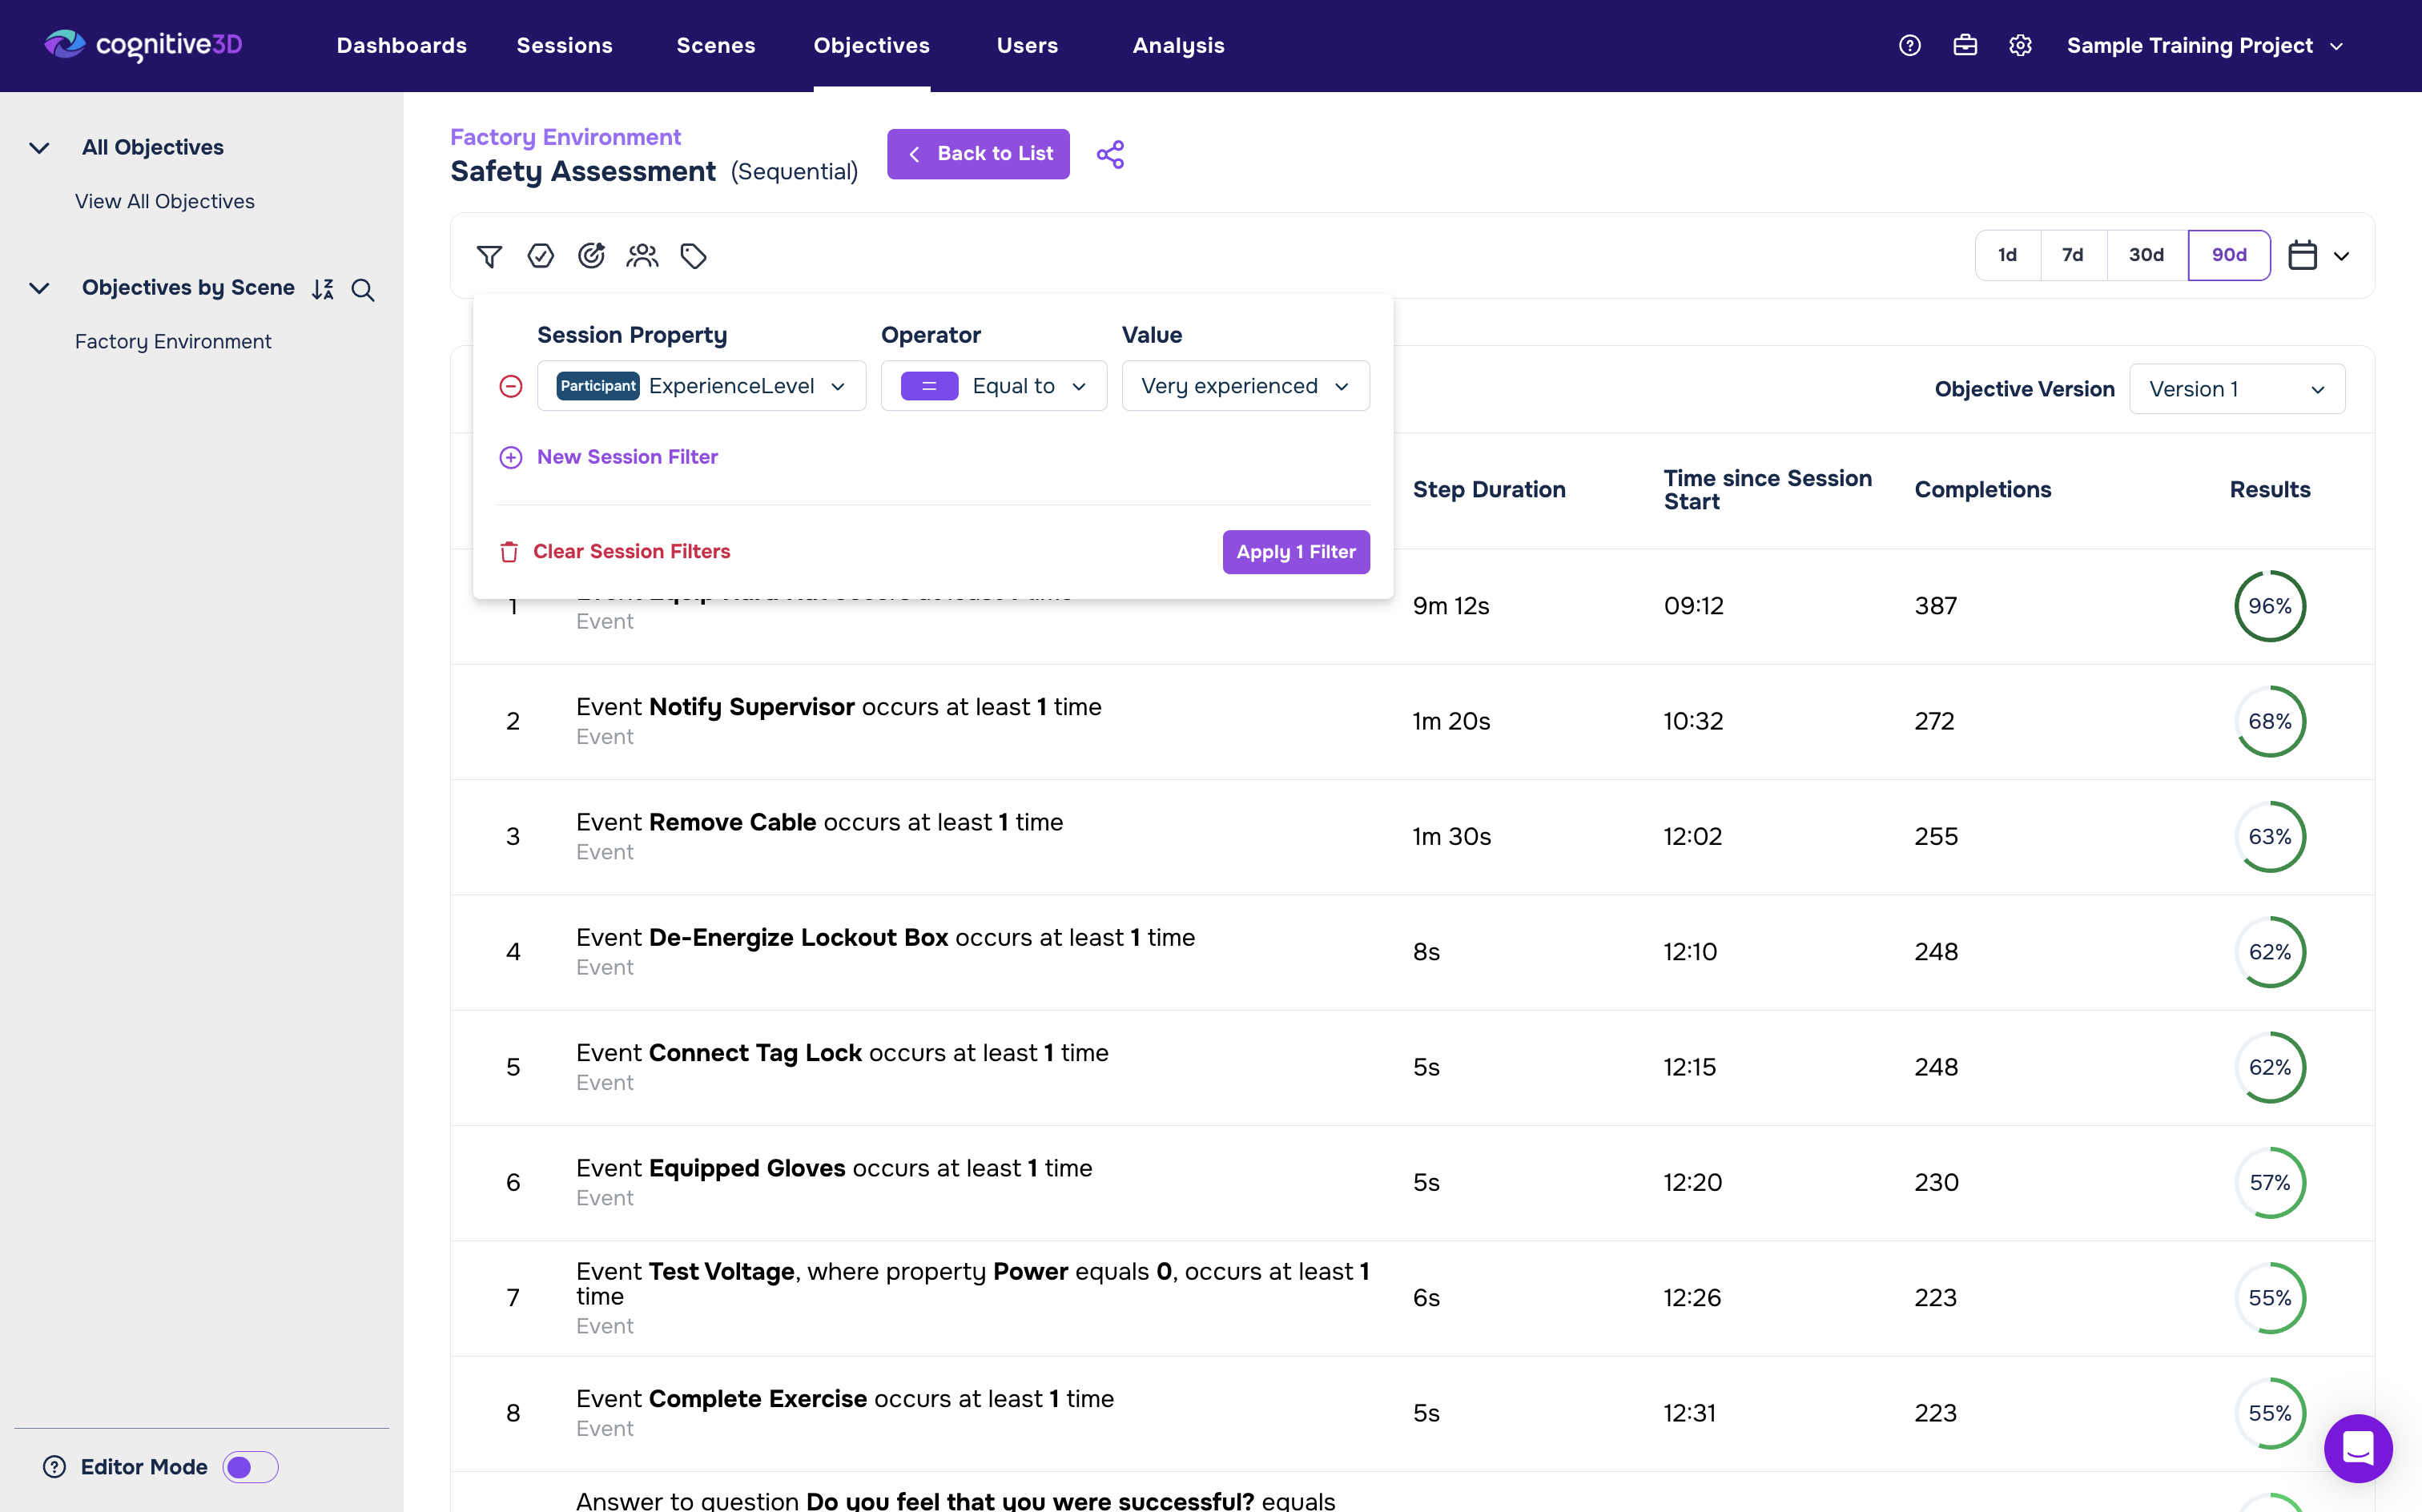Open the participants group filter icon
Image resolution: width=2422 pixels, height=1512 pixels.
click(x=642, y=256)
